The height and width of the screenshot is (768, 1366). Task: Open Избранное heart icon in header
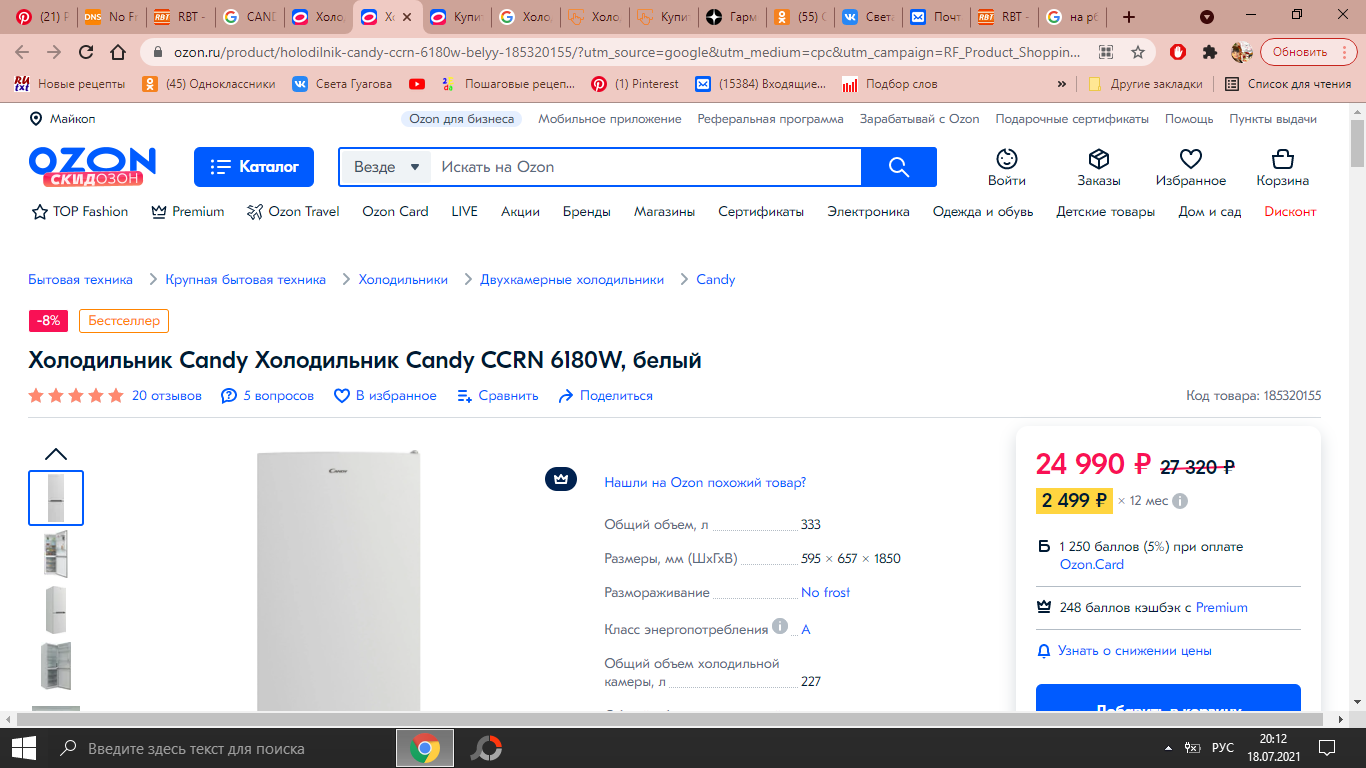tap(1190, 159)
